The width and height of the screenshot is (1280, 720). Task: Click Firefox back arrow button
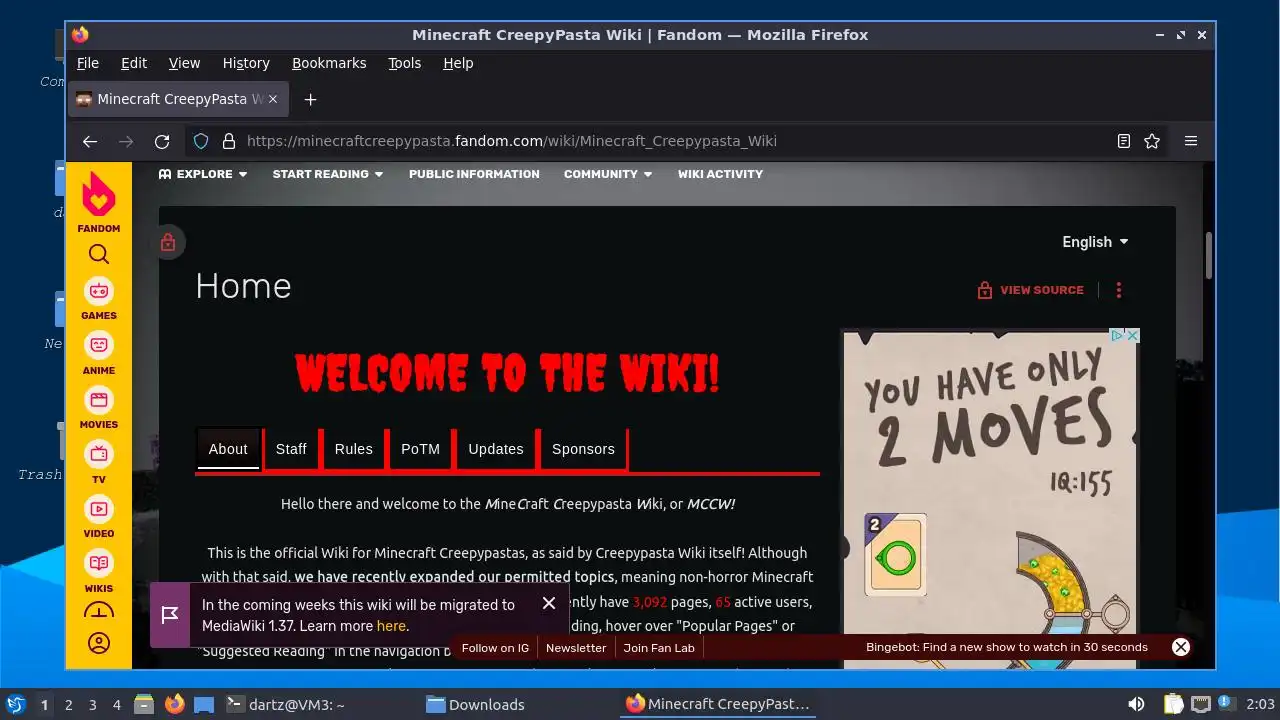point(90,141)
